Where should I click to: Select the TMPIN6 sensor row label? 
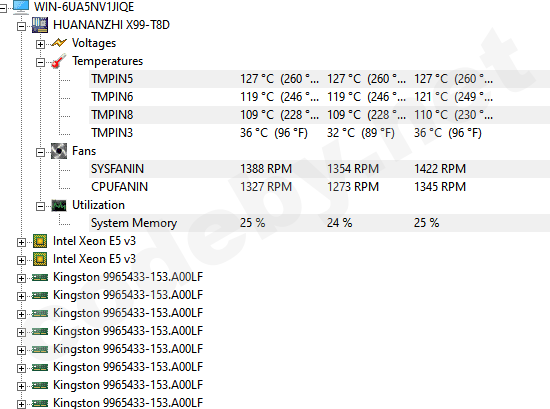(112, 97)
